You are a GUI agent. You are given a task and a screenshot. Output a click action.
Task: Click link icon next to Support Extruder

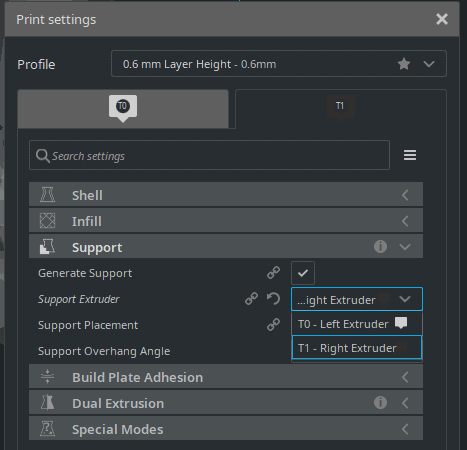coord(251,299)
